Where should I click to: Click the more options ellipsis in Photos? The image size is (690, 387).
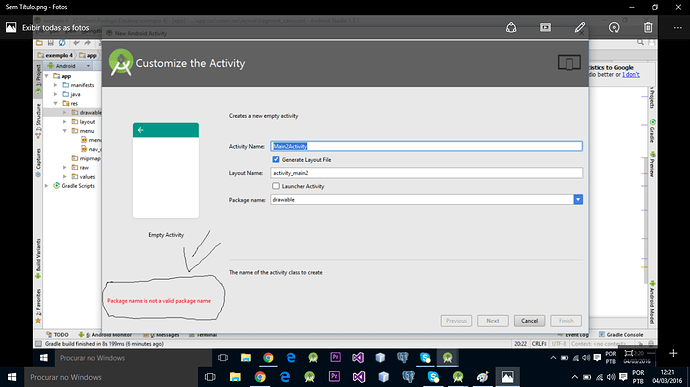coord(678,27)
